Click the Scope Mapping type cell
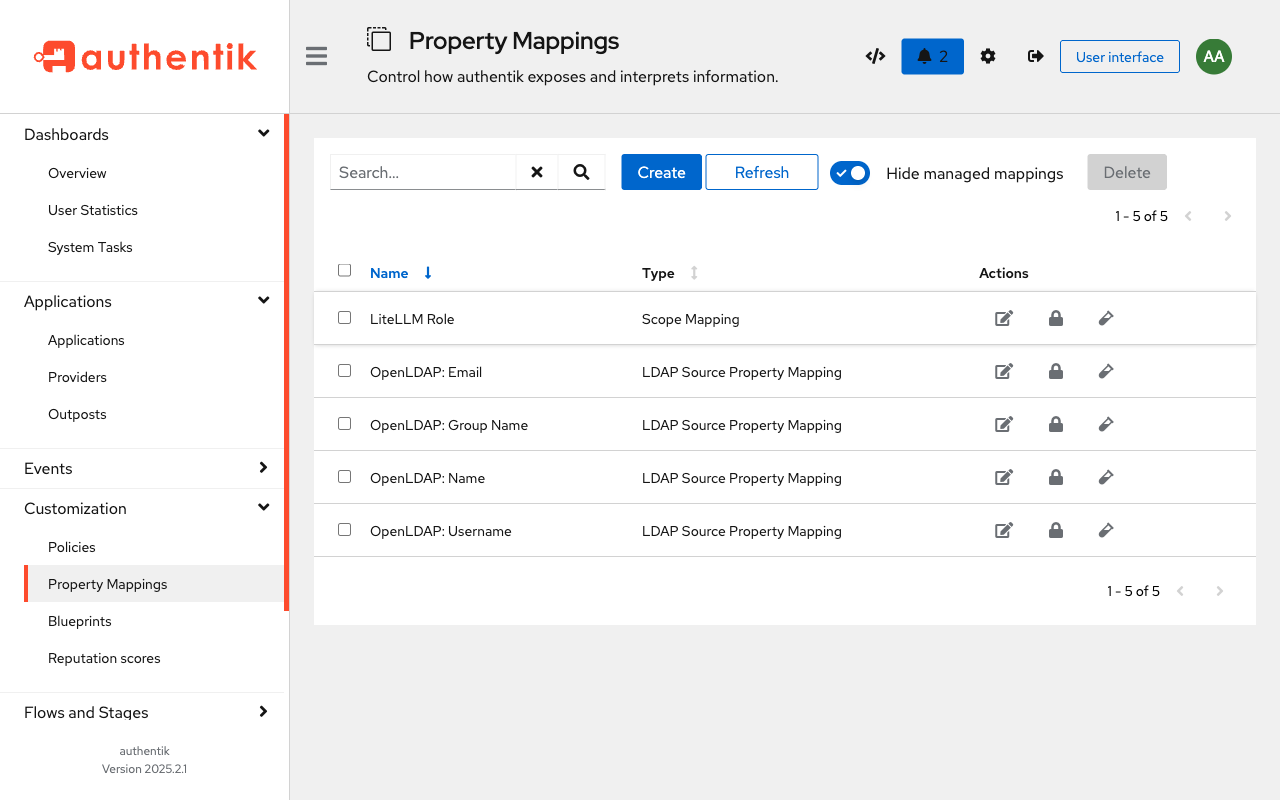The width and height of the screenshot is (1280, 800). pyautogui.click(x=690, y=319)
